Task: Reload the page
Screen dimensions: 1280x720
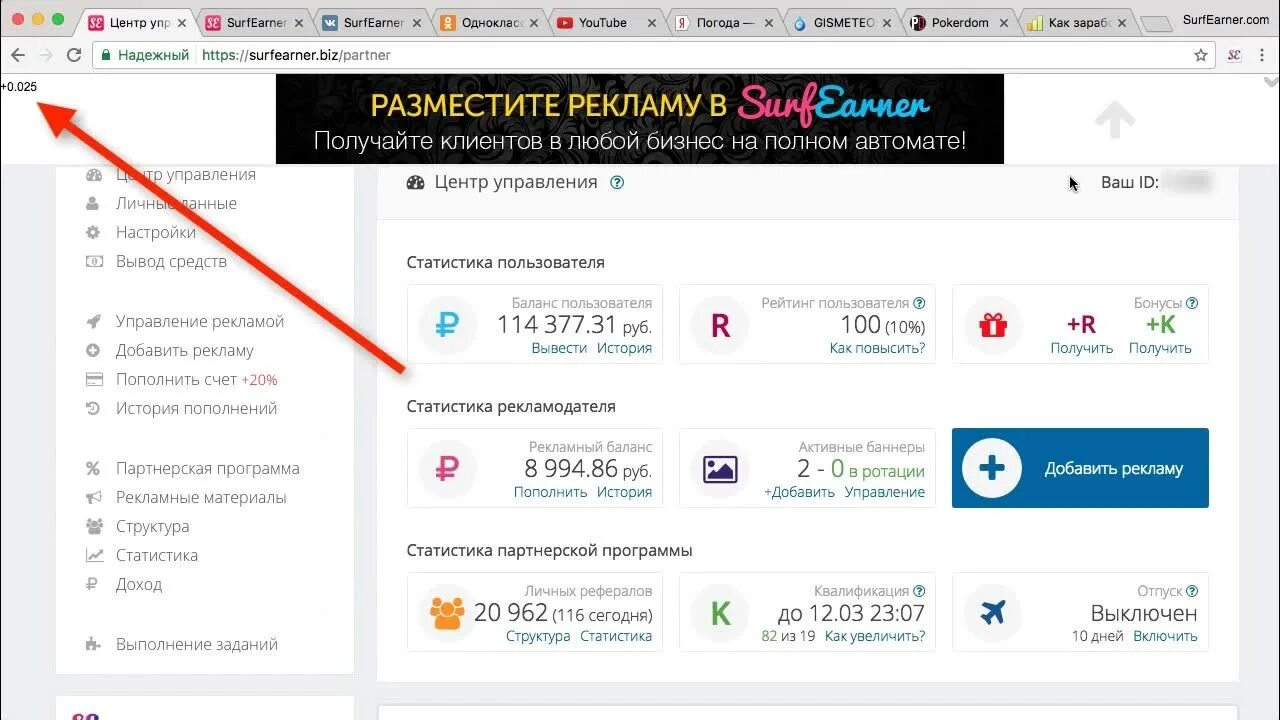Action: click(x=73, y=56)
